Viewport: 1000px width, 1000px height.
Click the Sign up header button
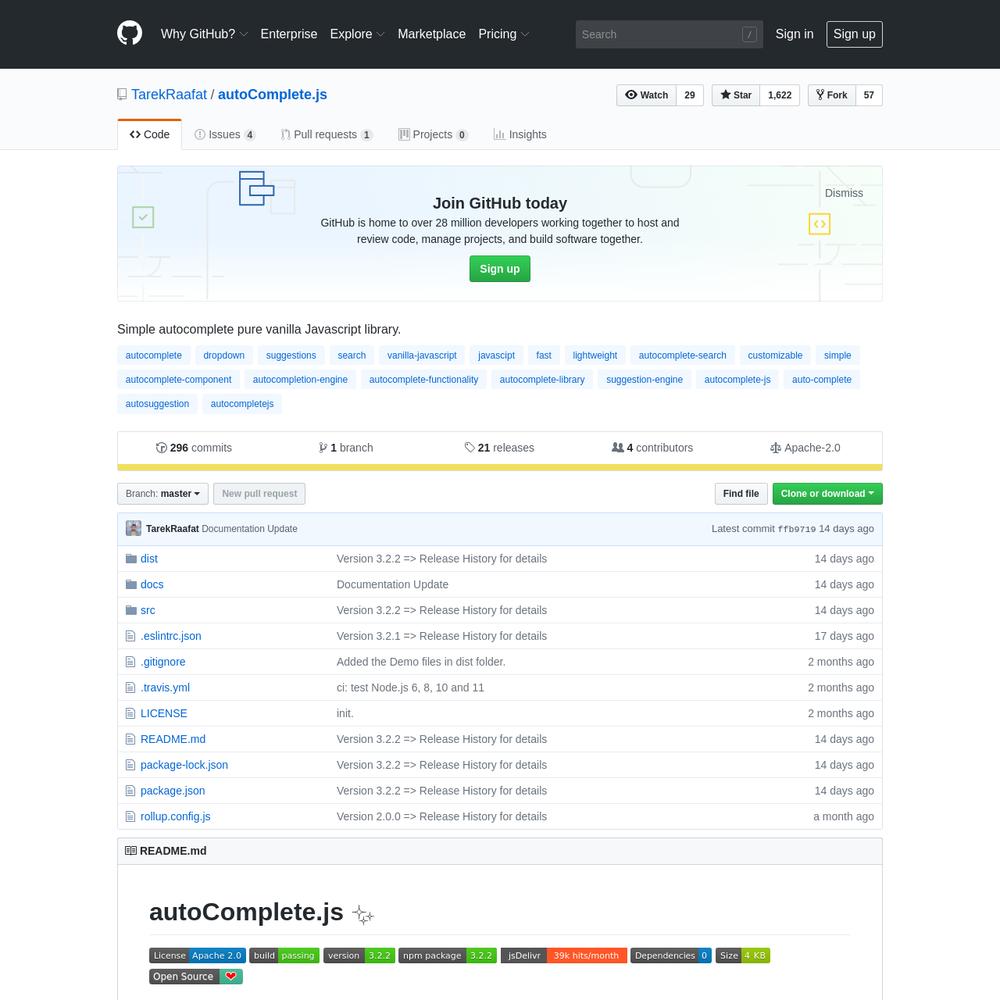pos(854,34)
